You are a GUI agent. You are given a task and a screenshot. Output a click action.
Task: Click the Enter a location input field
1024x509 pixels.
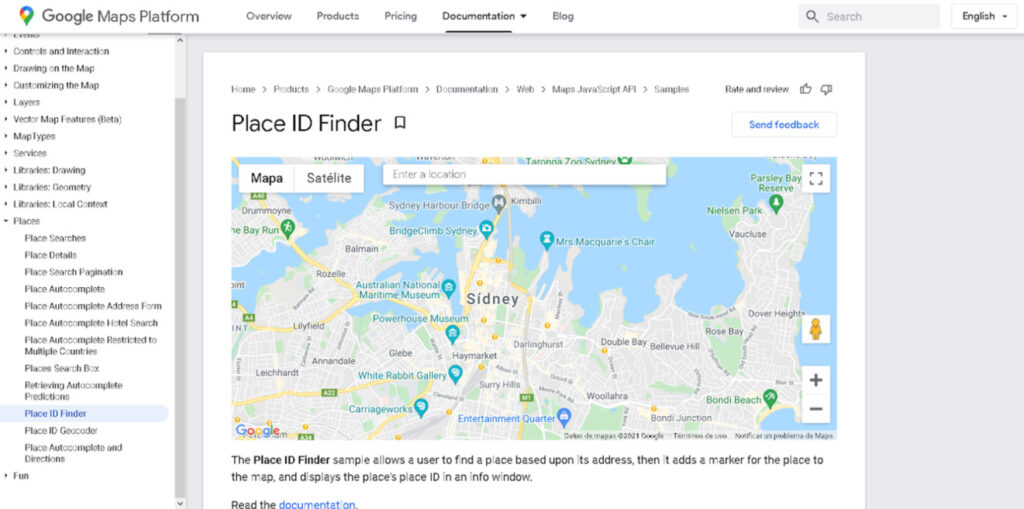pyautogui.click(x=524, y=174)
